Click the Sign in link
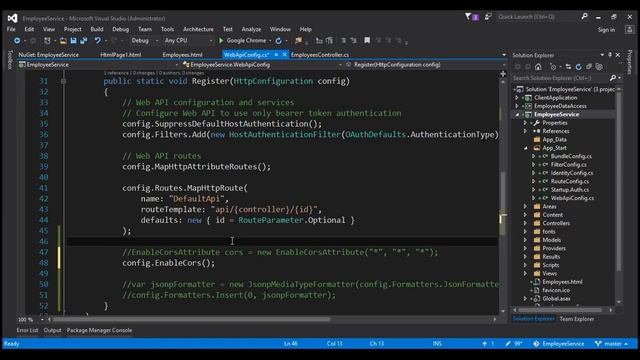This screenshot has height=360, width=640. pos(606,30)
